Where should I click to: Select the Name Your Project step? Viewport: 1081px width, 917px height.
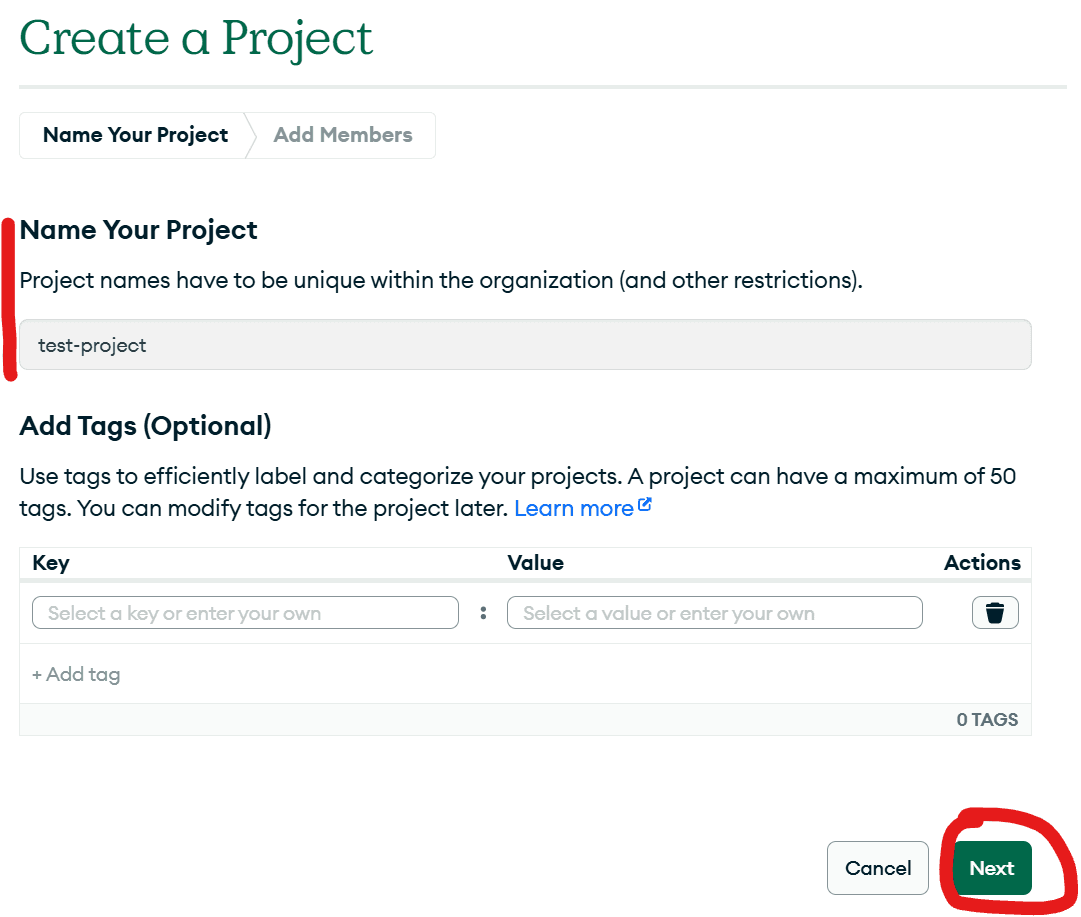(135, 135)
